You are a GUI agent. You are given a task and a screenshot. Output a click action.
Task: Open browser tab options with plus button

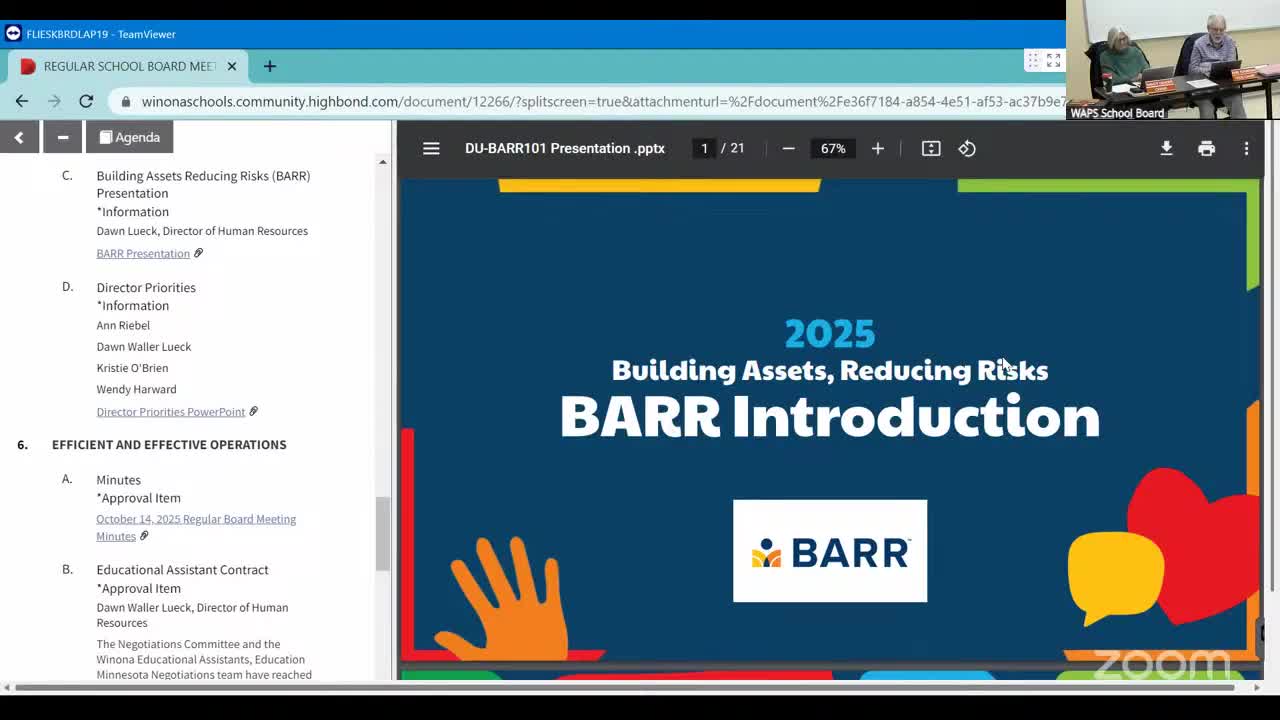tap(269, 66)
